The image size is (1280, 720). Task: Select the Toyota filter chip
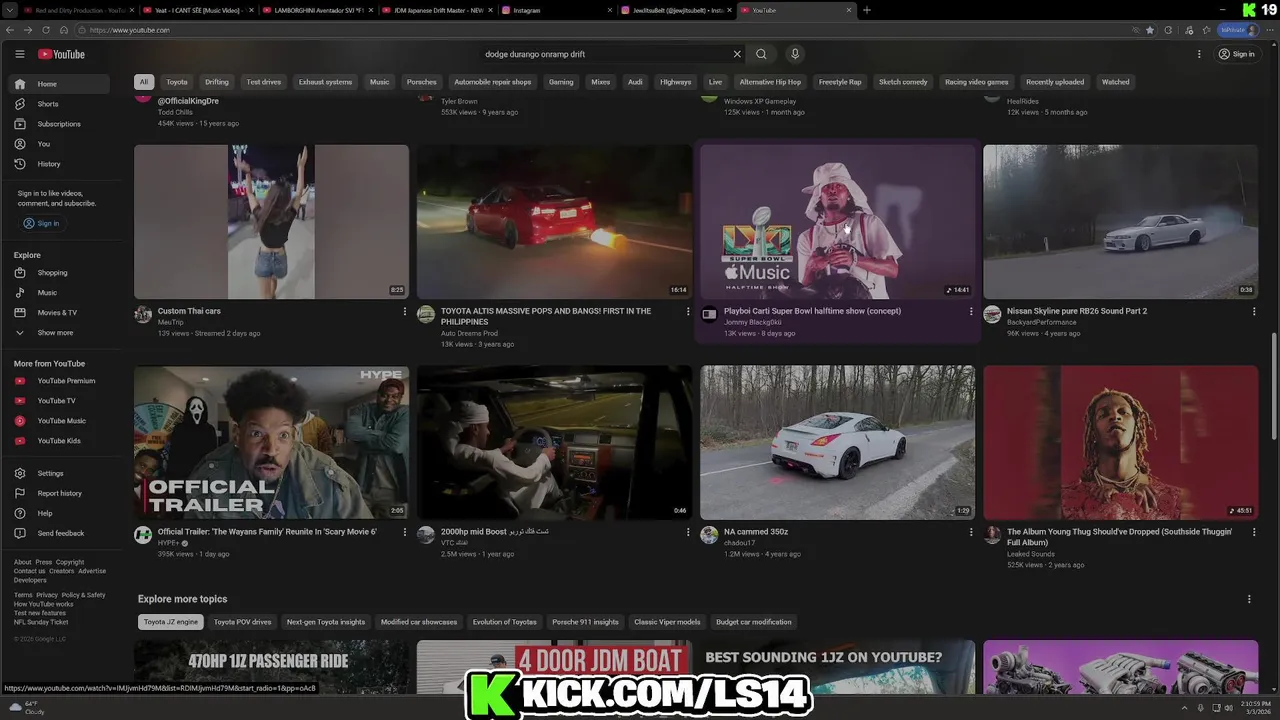177,82
